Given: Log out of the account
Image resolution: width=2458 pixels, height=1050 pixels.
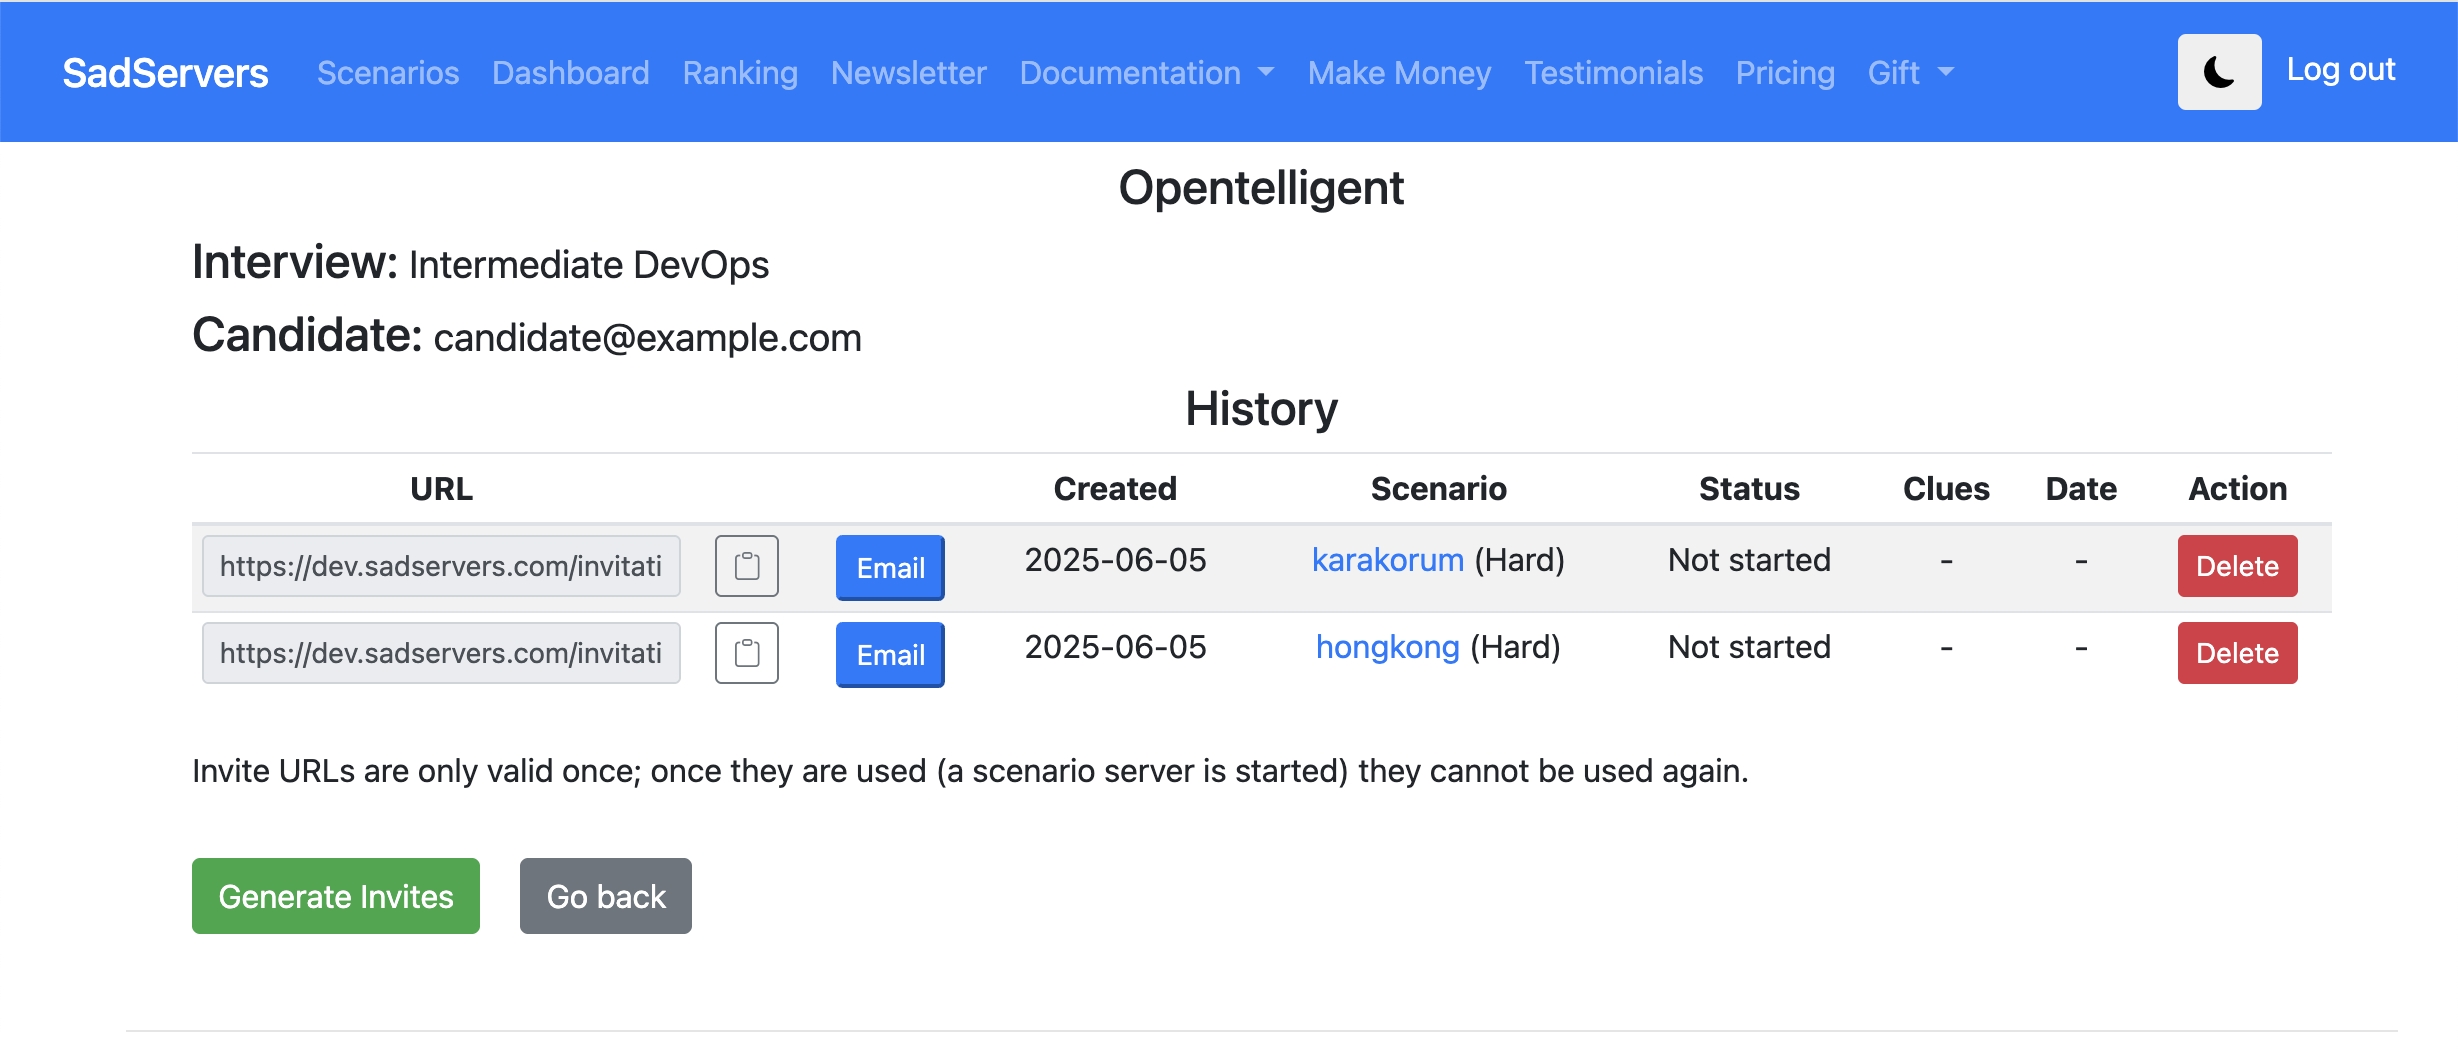Looking at the screenshot, I should coord(2341,69).
